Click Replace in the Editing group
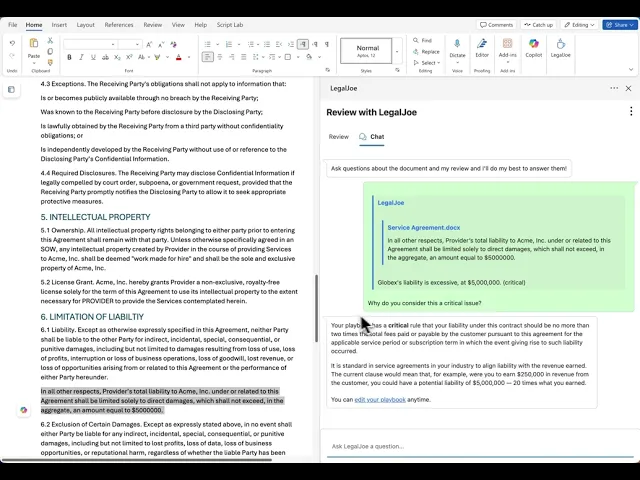This screenshot has width=640, height=480. (427, 51)
